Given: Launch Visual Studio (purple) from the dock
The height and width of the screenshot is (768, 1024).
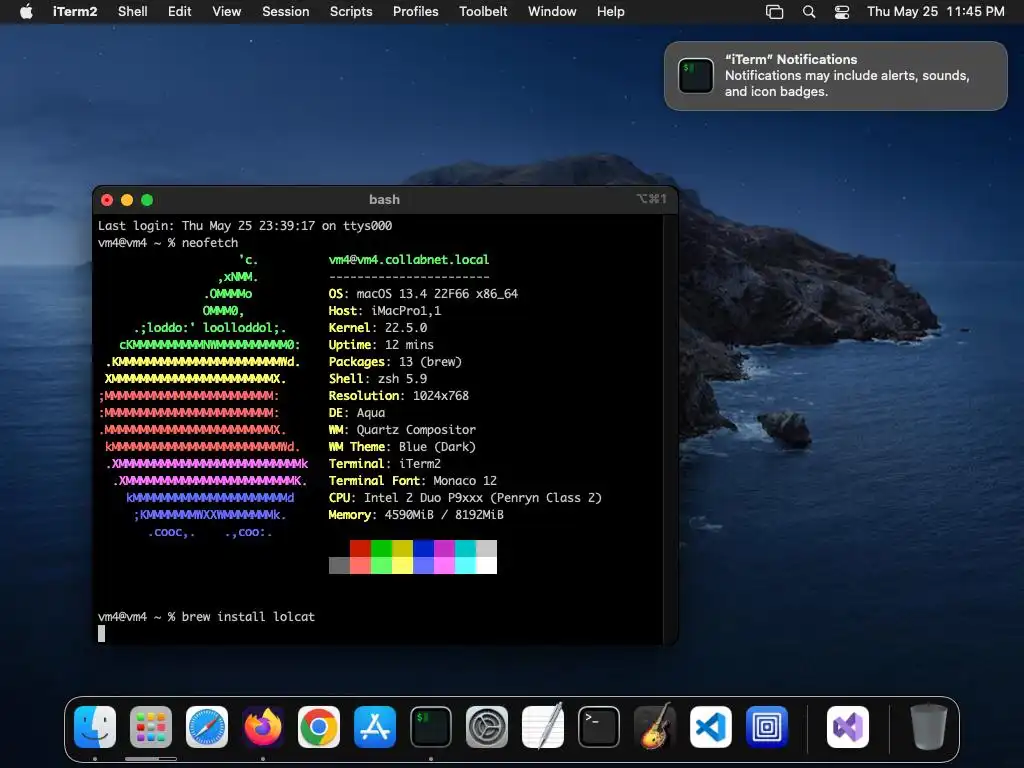Looking at the screenshot, I should [848, 727].
